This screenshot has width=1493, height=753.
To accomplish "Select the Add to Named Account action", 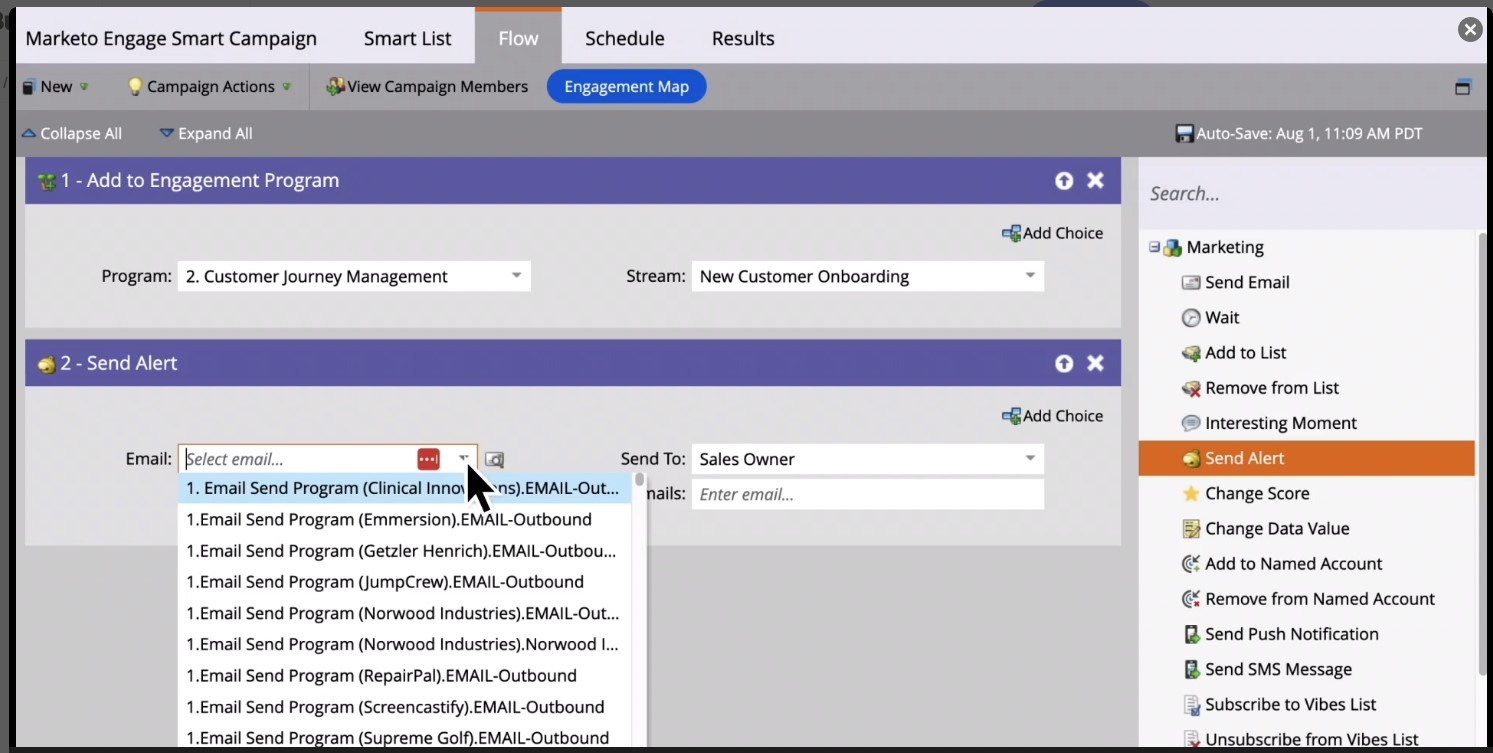I will coord(1282,564).
